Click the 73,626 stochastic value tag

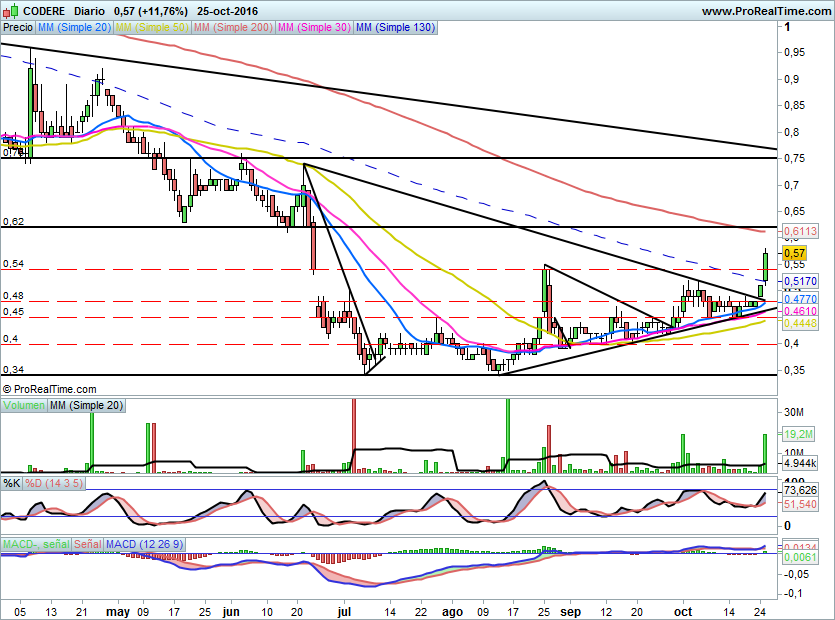pyautogui.click(x=801, y=491)
